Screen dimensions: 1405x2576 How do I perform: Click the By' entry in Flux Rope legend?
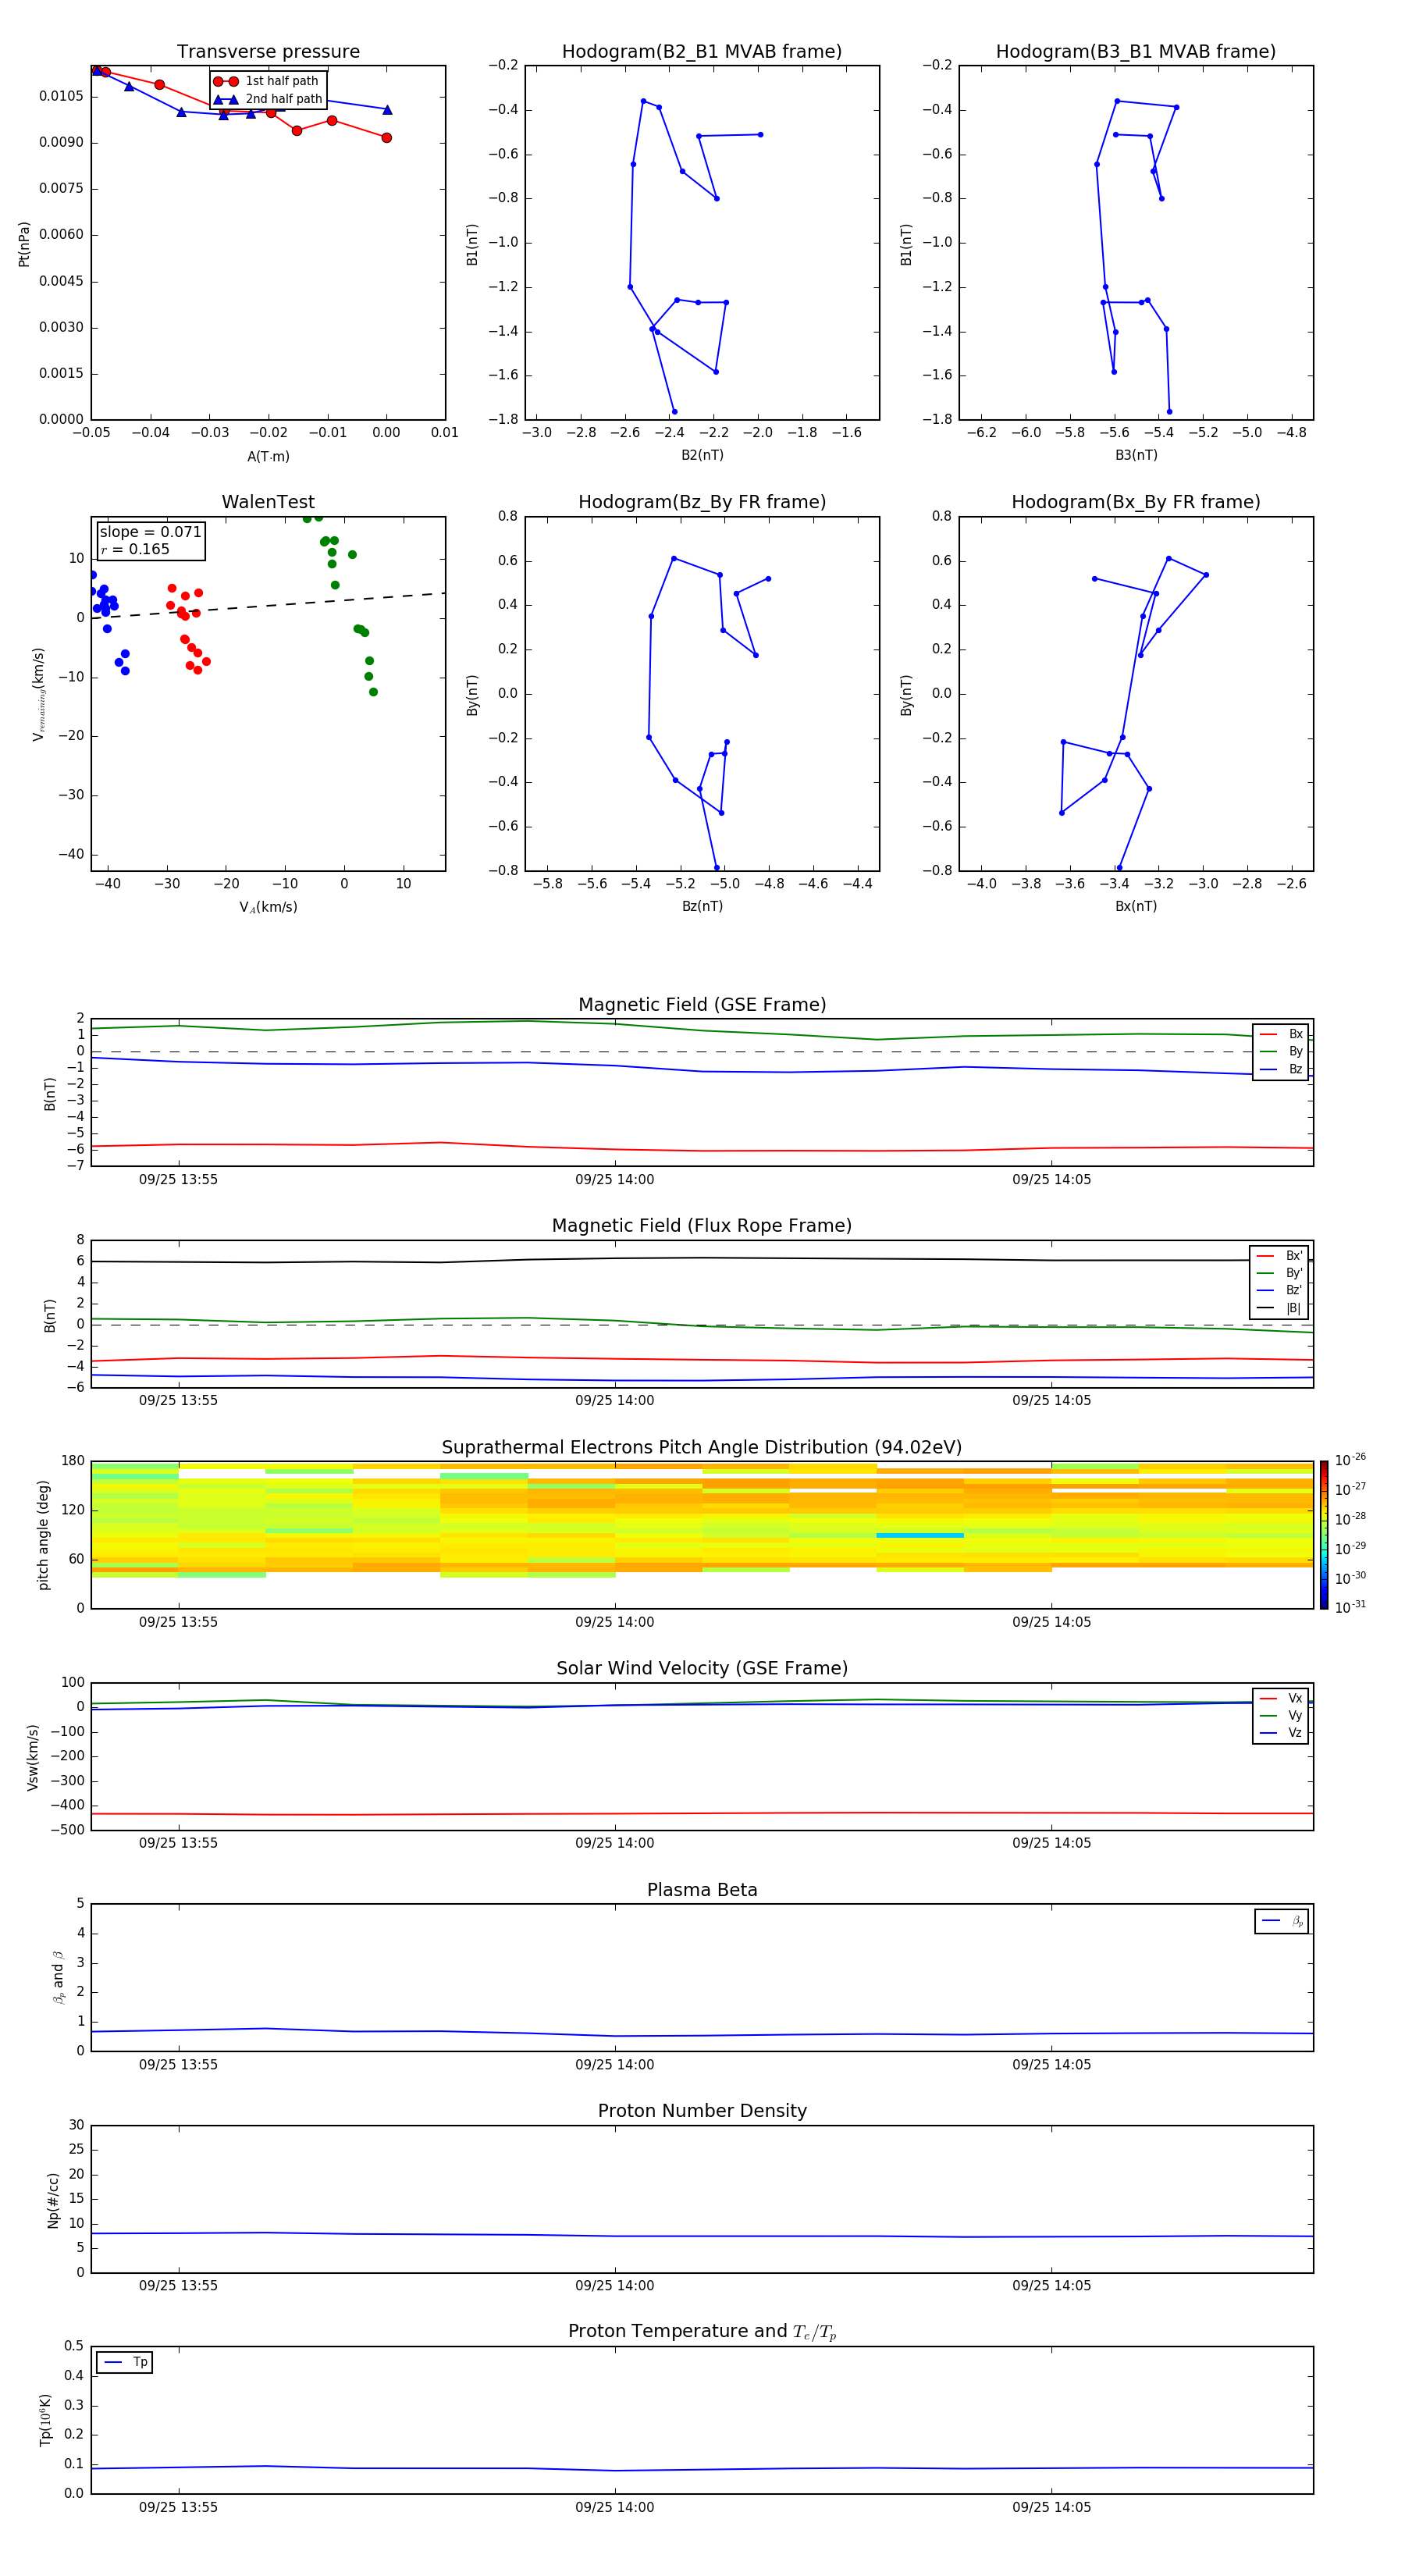[1280, 1273]
